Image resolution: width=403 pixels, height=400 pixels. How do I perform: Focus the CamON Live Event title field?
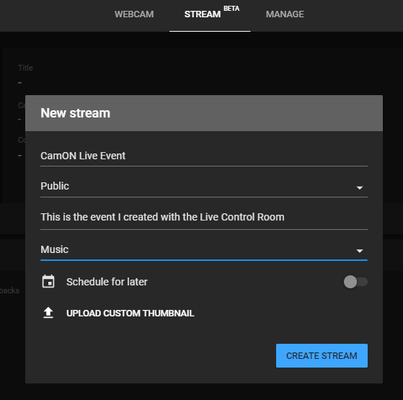204,156
